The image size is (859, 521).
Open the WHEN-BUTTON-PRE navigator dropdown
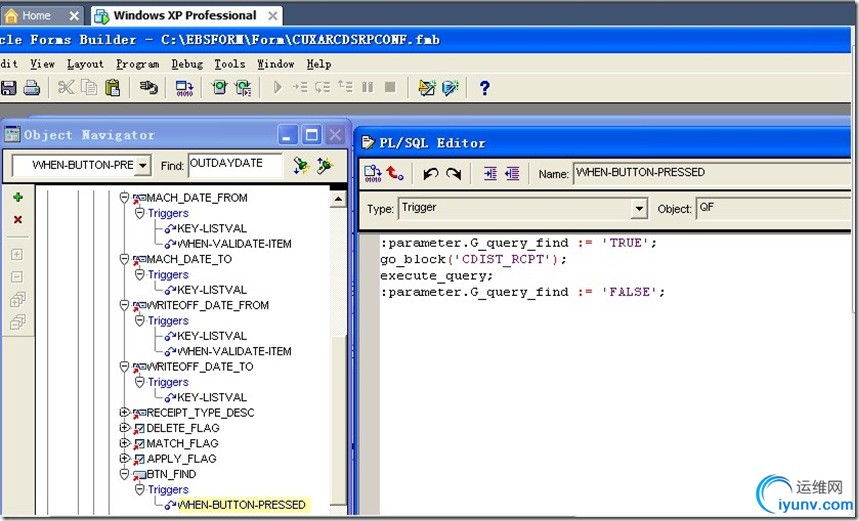point(142,165)
